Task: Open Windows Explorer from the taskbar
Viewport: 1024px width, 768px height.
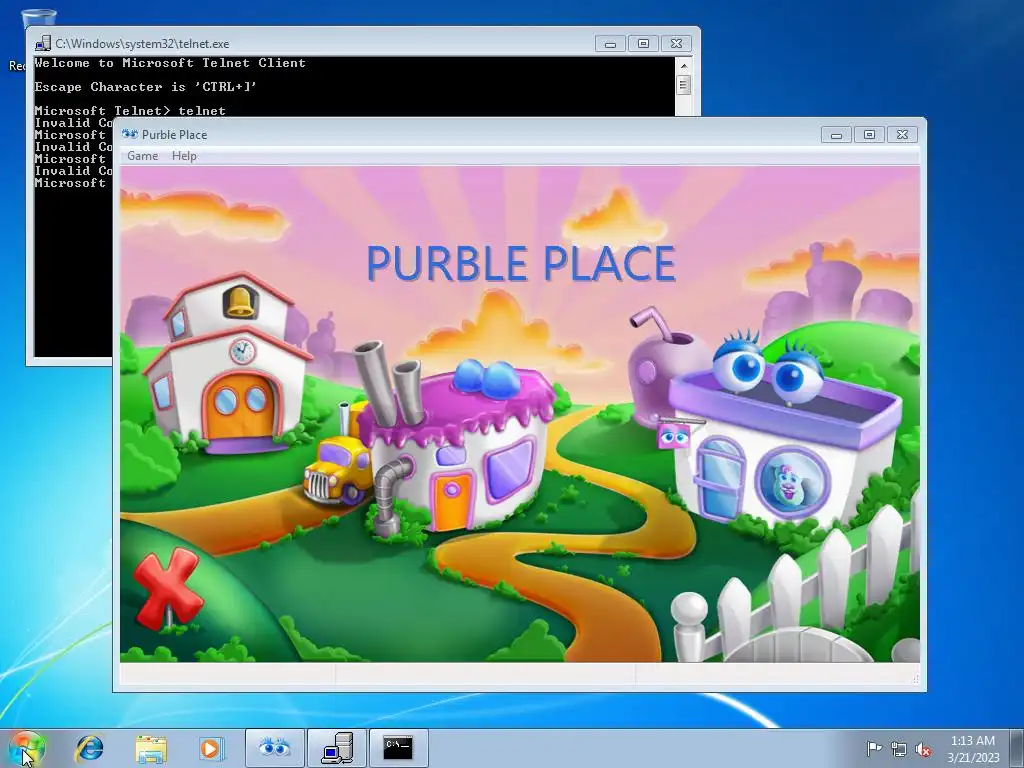Action: click(151, 748)
